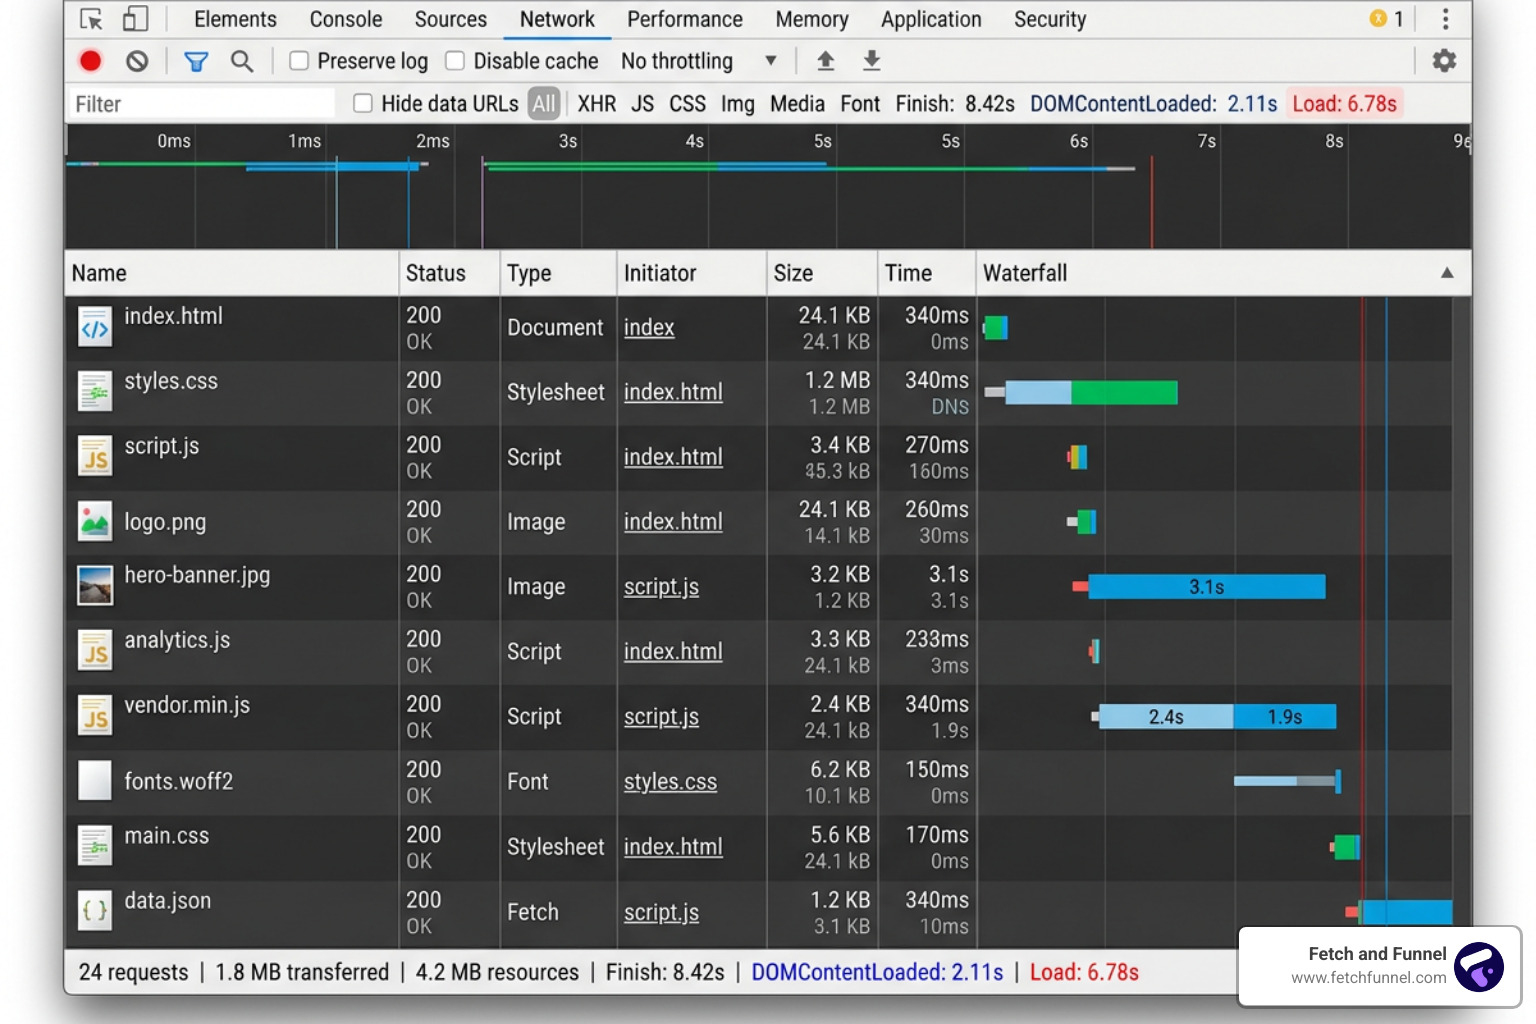The height and width of the screenshot is (1024, 1536).
Task: Clear the network log icon
Action: 137,61
